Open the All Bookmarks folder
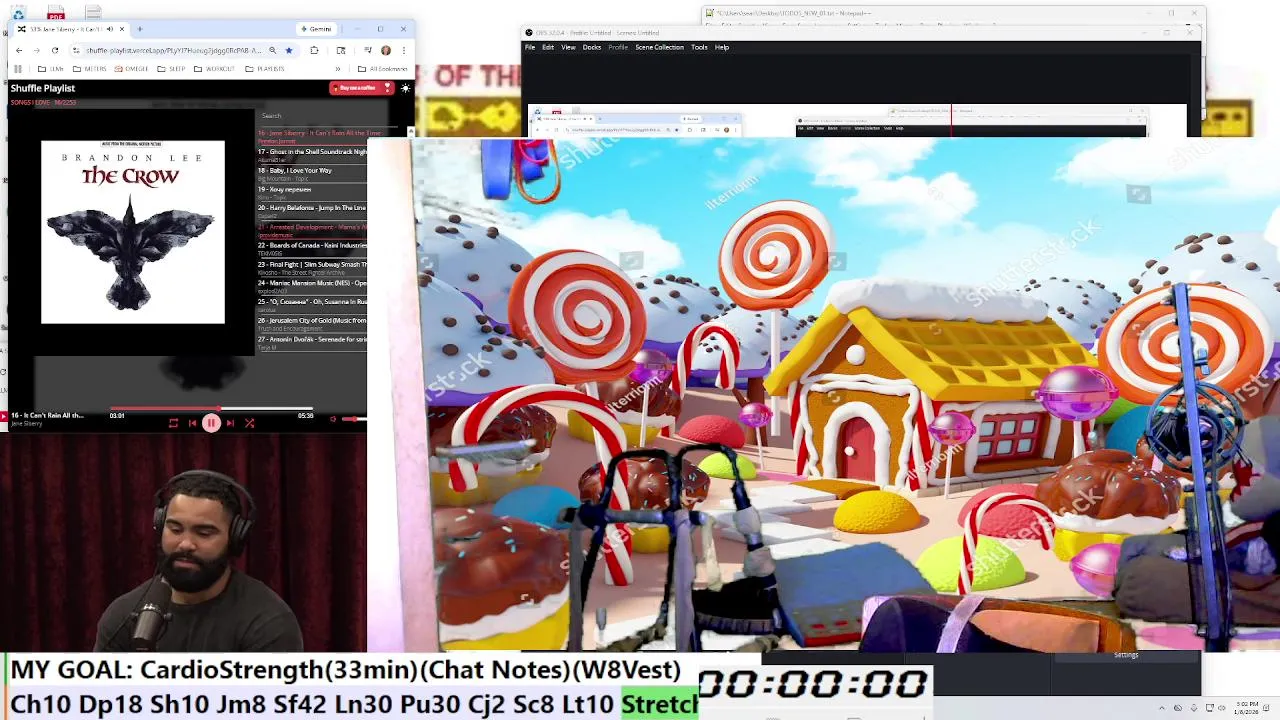1280x720 pixels. coord(383,69)
